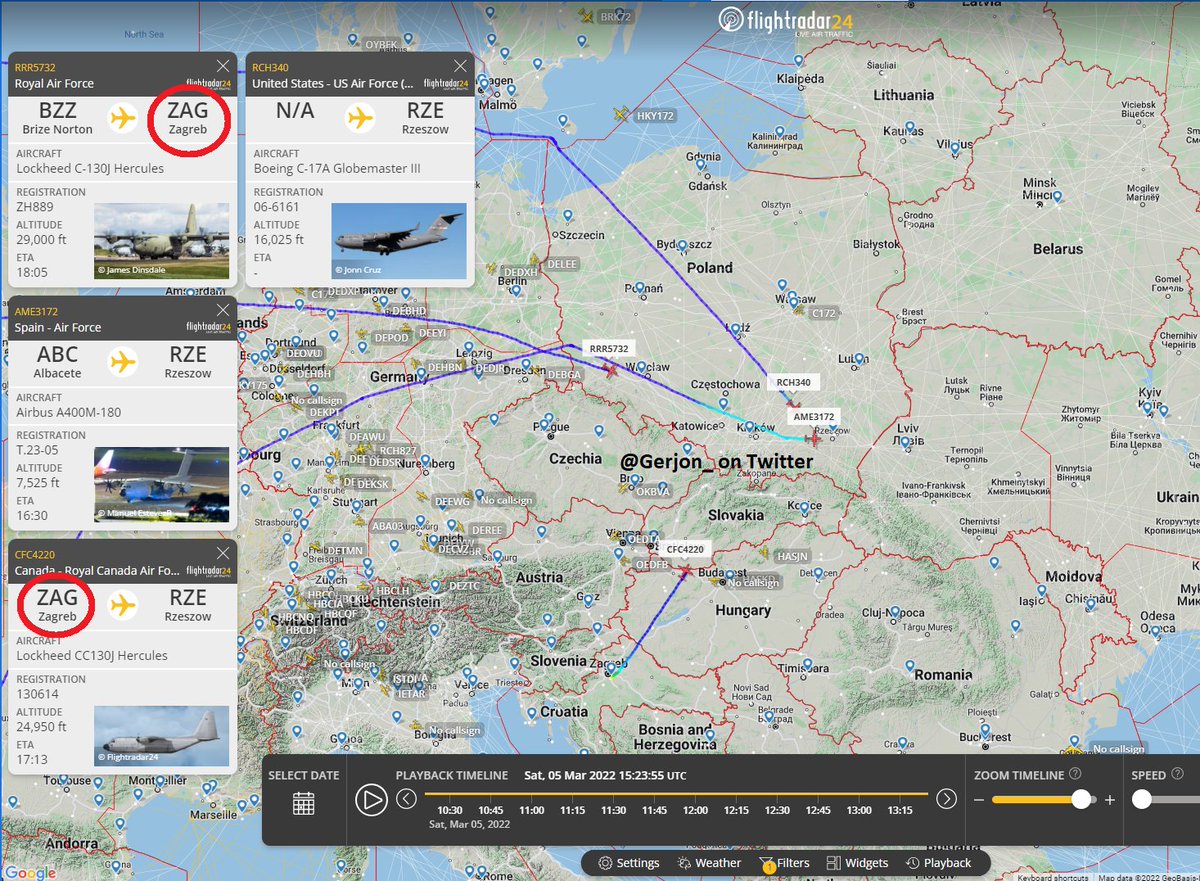Click ABC Albacete origin airport

click(57, 361)
